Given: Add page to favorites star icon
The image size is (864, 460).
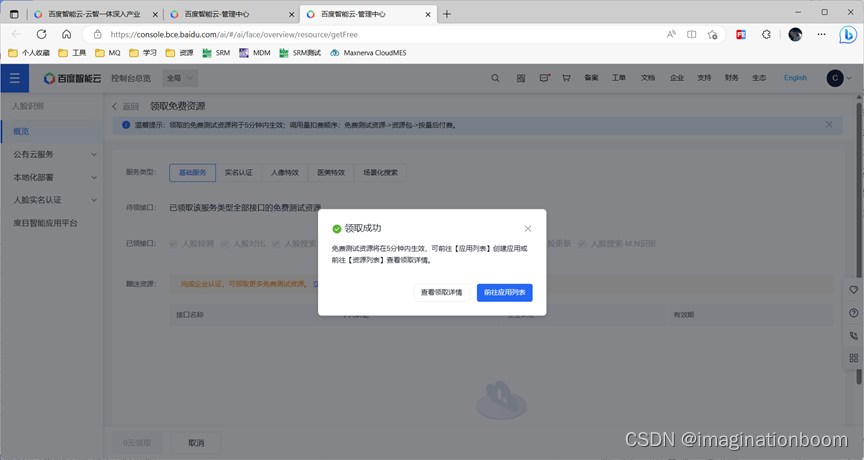Looking at the screenshot, I should click(712, 34).
